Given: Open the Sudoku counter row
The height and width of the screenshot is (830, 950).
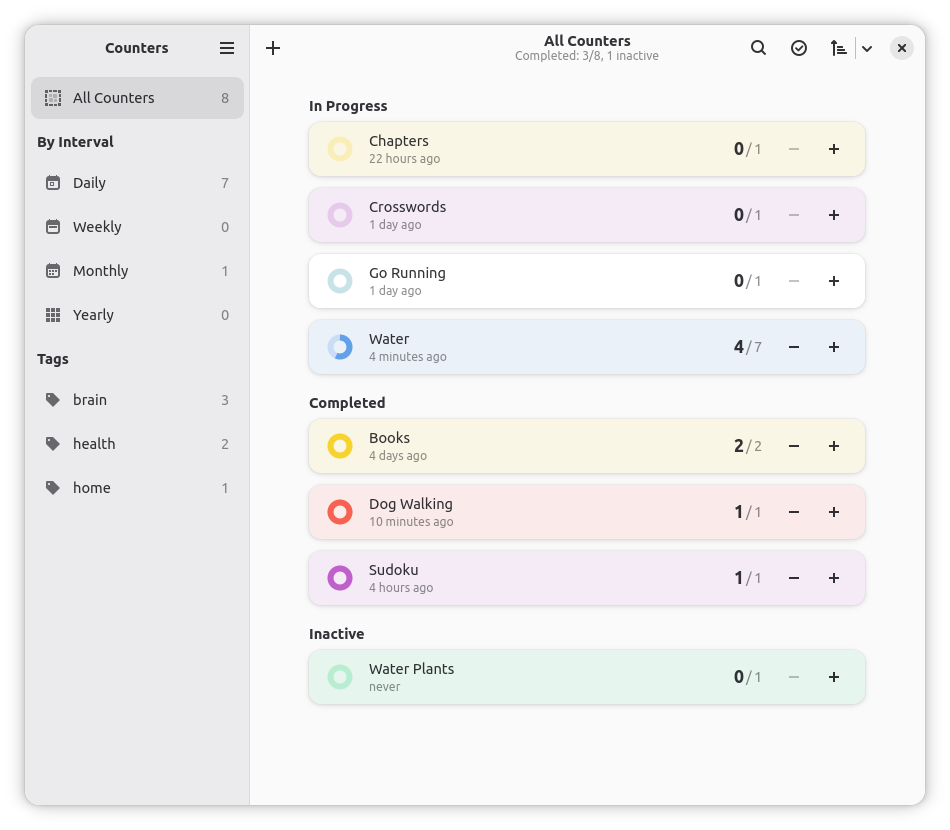Looking at the screenshot, I should point(586,578).
